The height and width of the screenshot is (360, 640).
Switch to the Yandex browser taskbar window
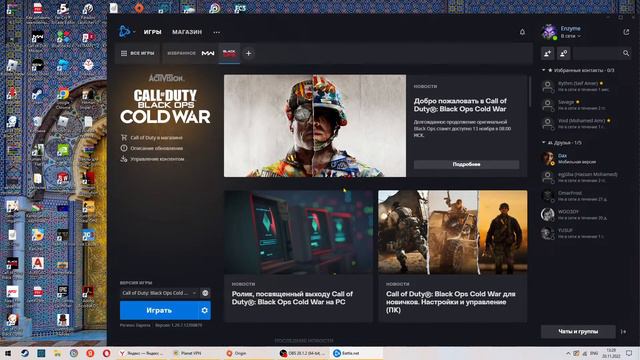pos(142,353)
